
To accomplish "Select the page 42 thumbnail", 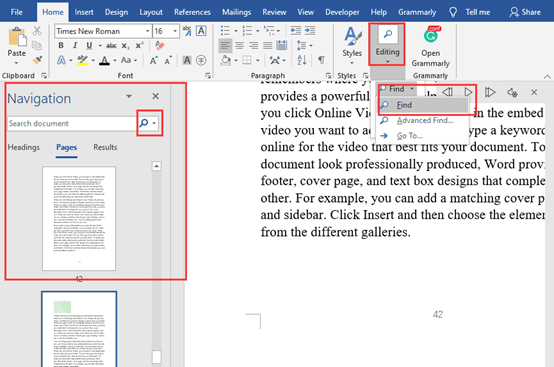I will [x=79, y=219].
